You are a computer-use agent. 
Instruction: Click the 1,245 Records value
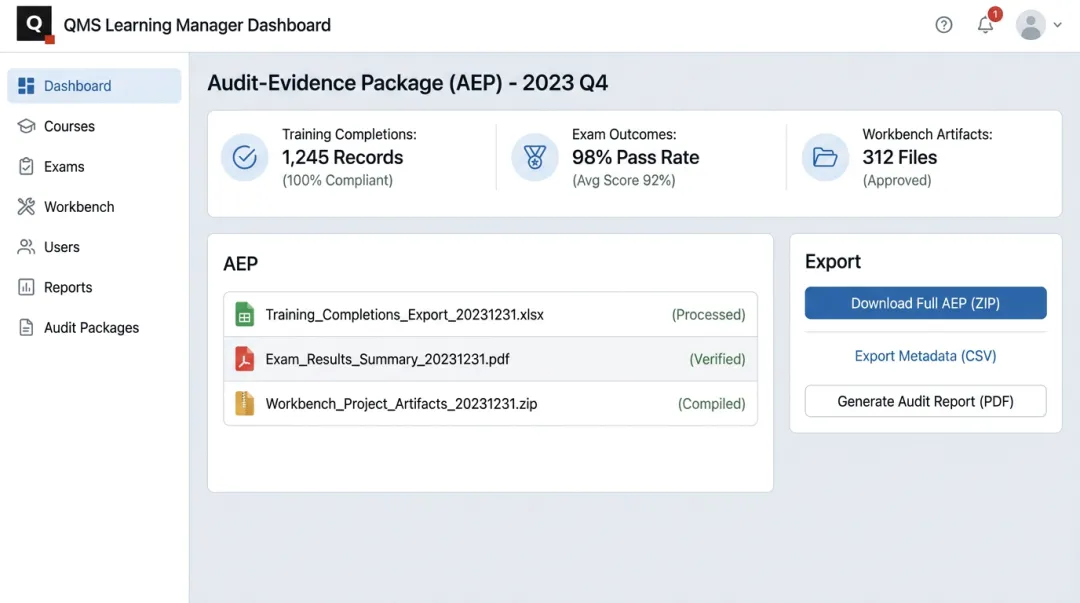342,157
